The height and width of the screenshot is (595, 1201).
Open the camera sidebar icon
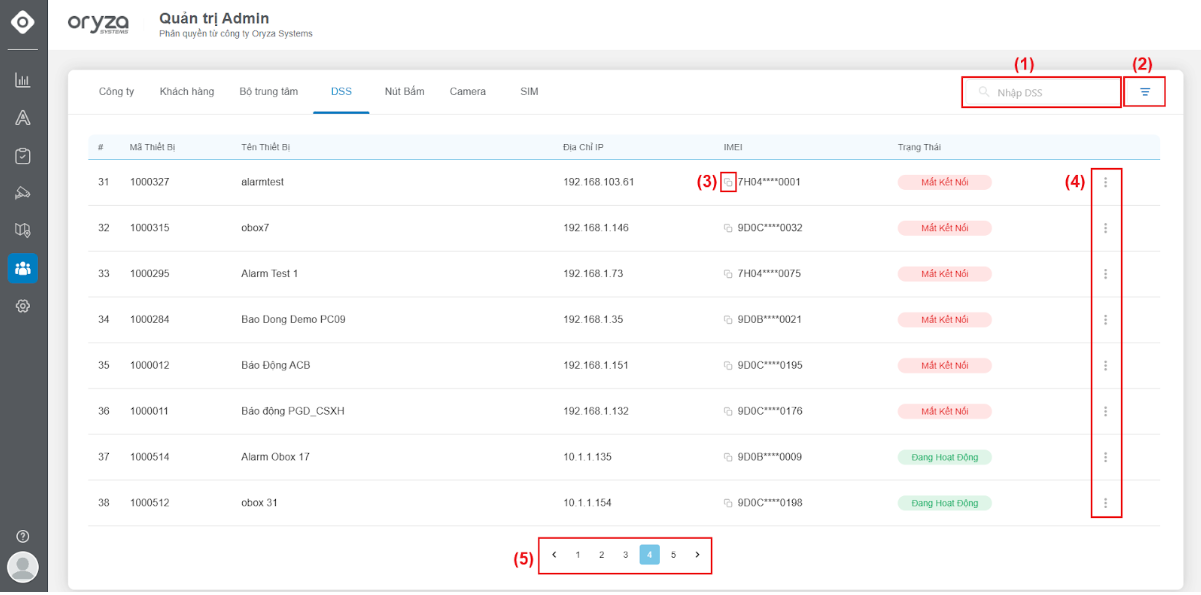pyautogui.click(x=23, y=193)
